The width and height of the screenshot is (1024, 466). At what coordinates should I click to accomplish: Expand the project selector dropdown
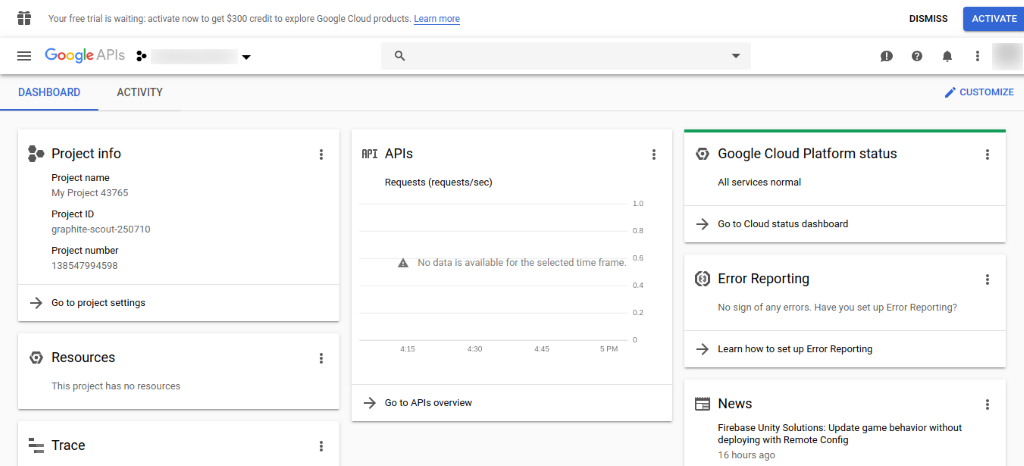point(246,57)
